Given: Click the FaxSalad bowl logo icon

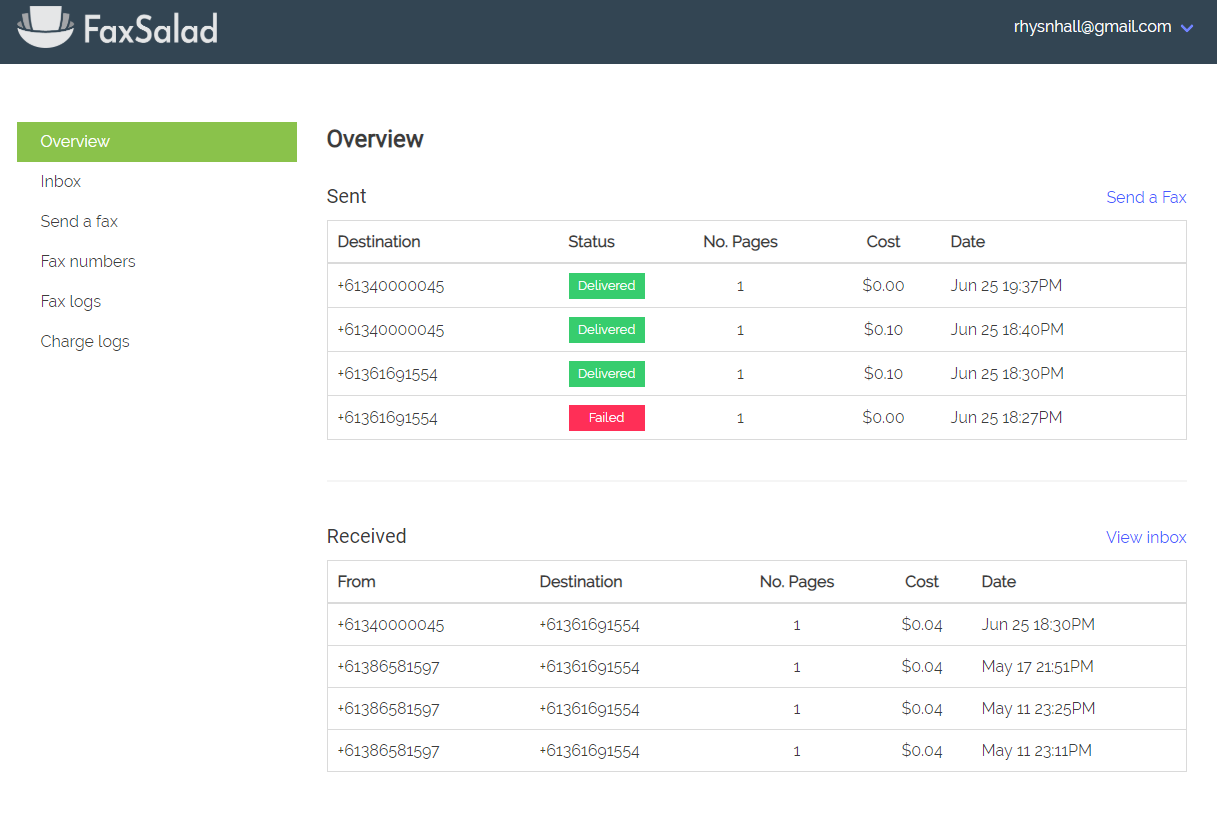Looking at the screenshot, I should pos(46,27).
